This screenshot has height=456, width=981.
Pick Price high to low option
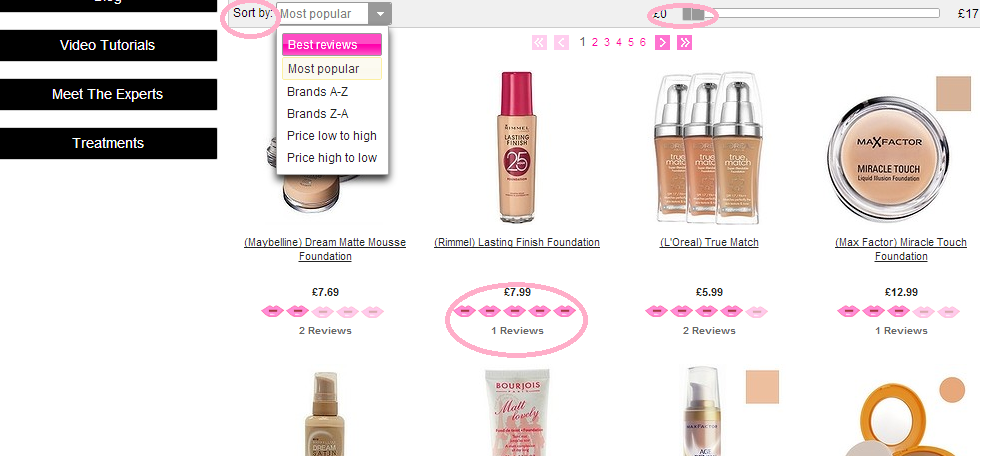332,158
